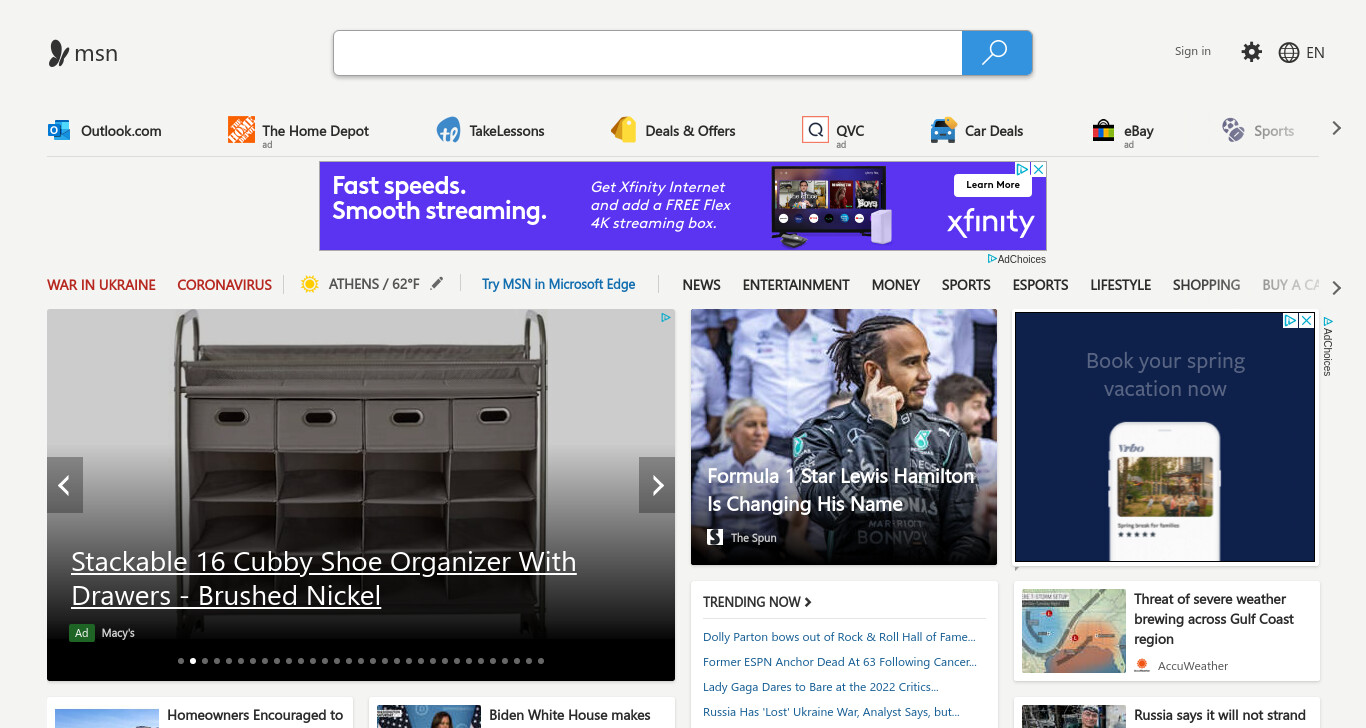Click the storm map thumbnail
The width and height of the screenshot is (1366, 728).
(x=1074, y=630)
